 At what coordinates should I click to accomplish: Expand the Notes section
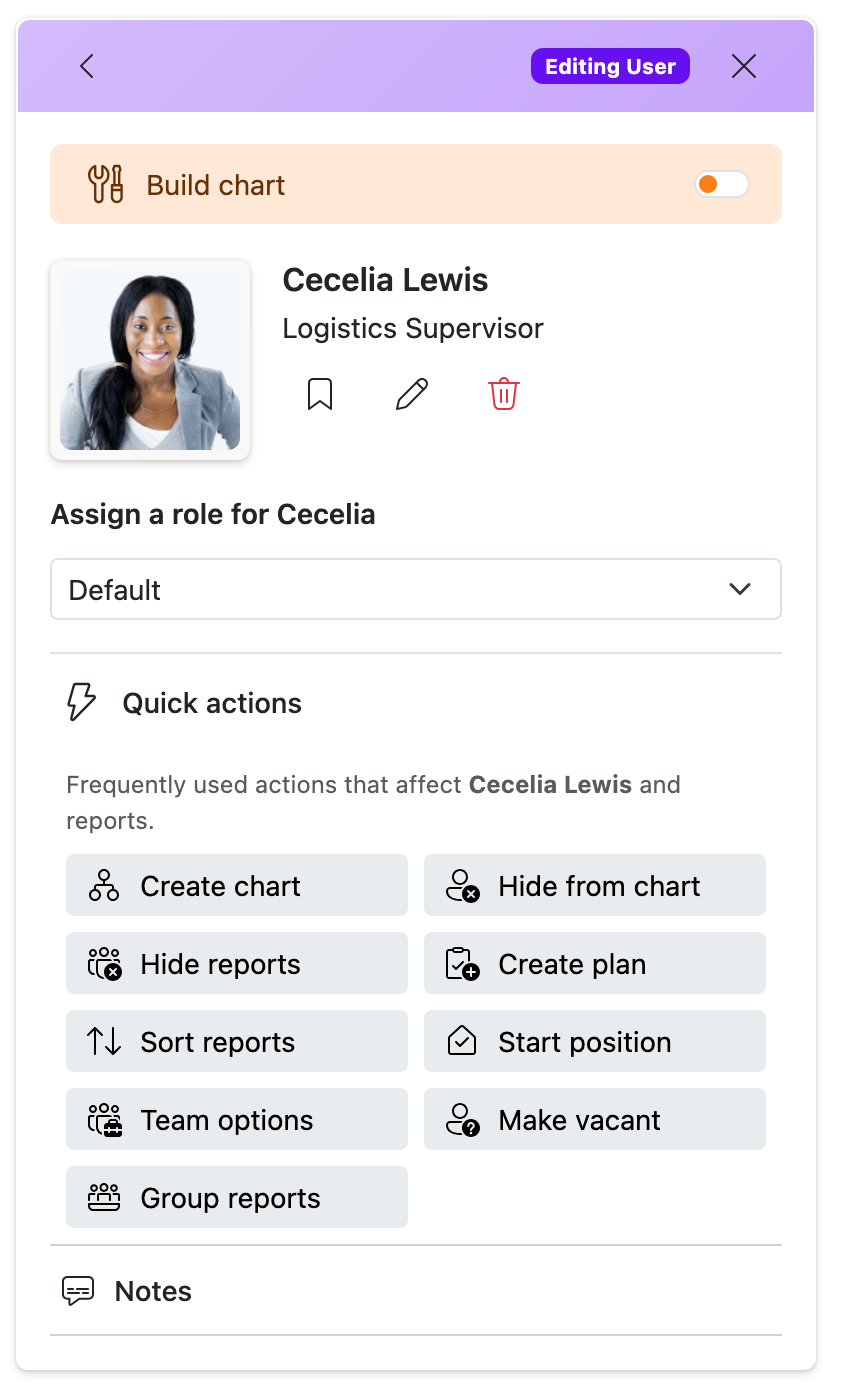tap(416, 1291)
